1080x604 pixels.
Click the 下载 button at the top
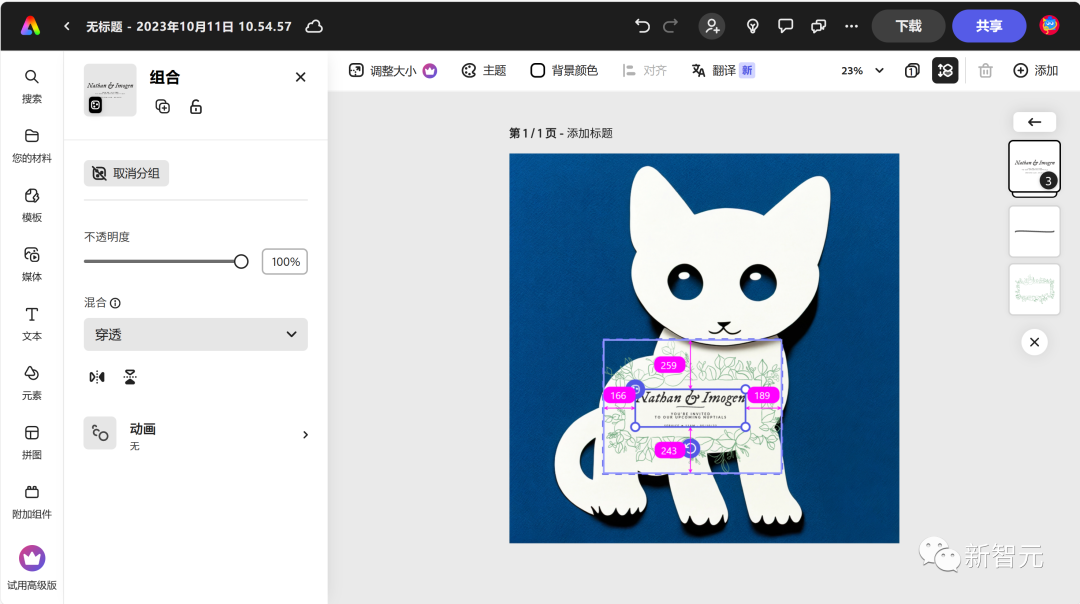click(908, 26)
